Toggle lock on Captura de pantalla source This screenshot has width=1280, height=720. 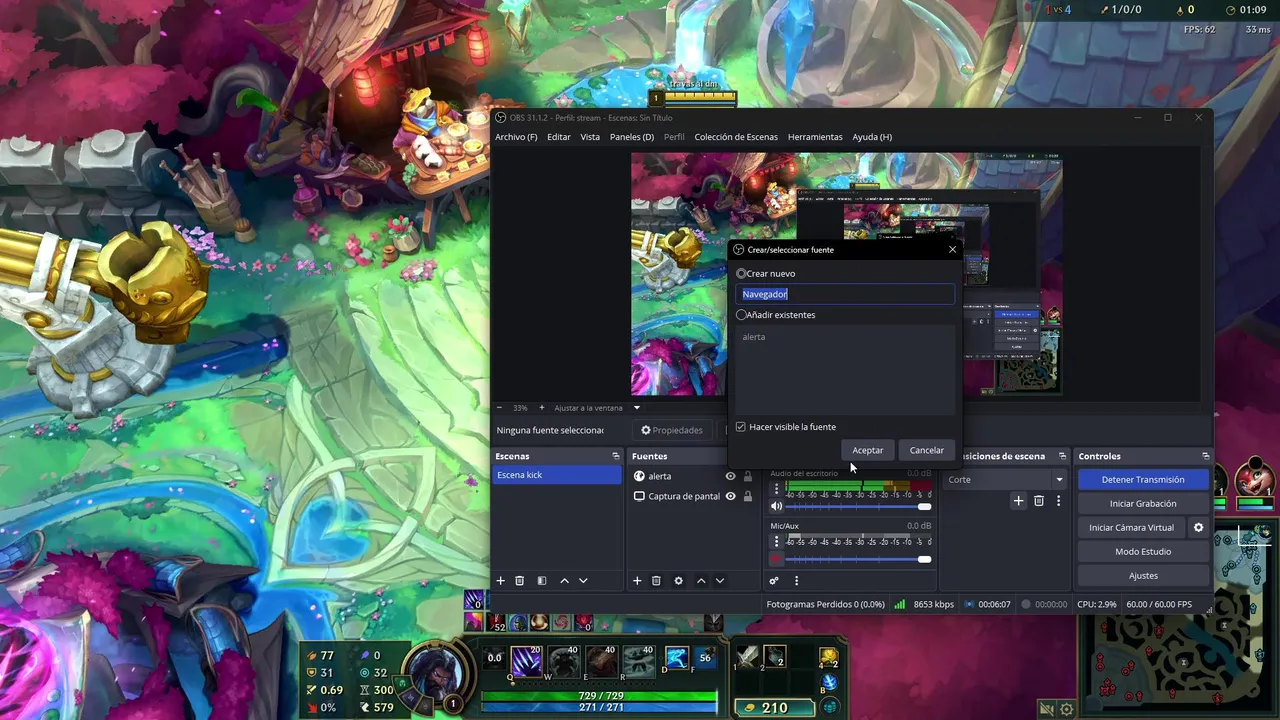747,496
